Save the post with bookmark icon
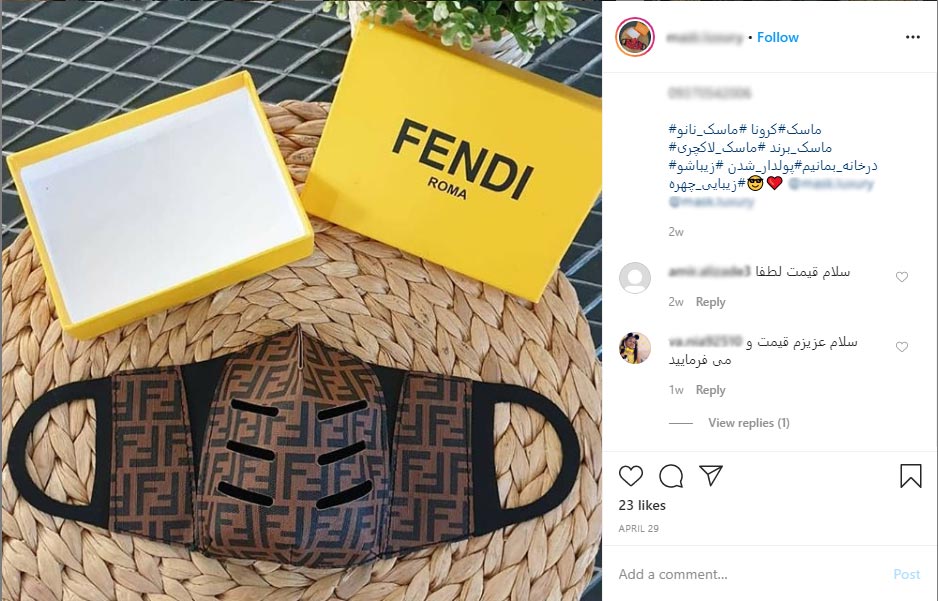This screenshot has height=601, width=938. click(910, 476)
